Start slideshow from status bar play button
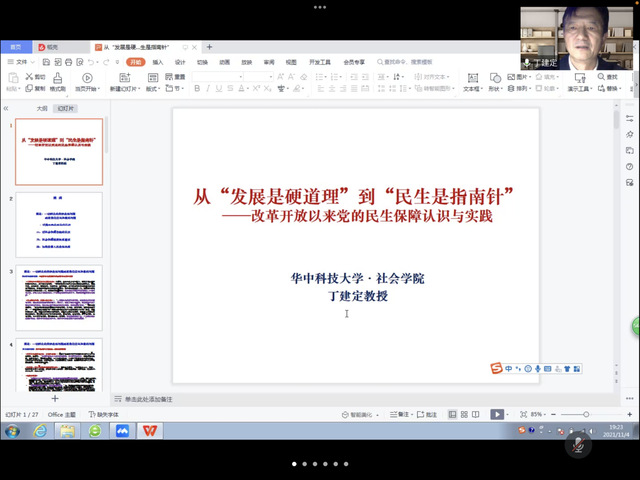The image size is (640, 480). click(497, 414)
